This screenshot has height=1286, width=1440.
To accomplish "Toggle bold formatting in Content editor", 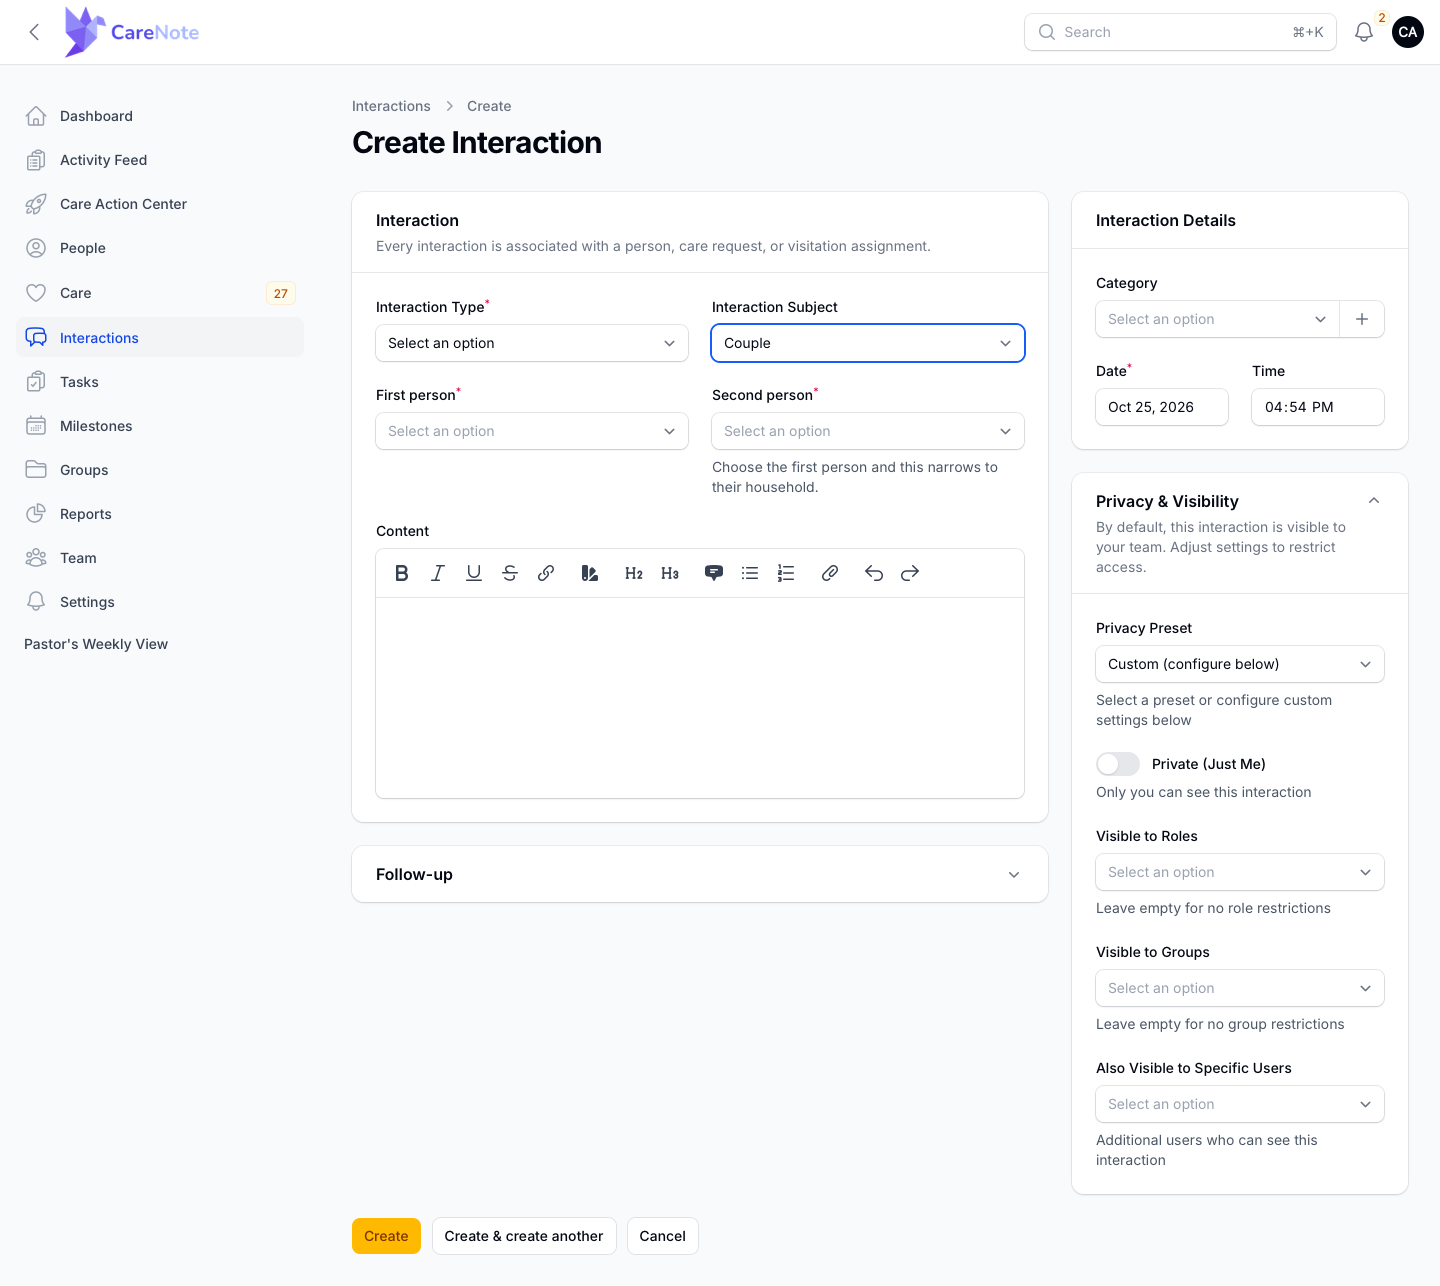I will point(402,573).
